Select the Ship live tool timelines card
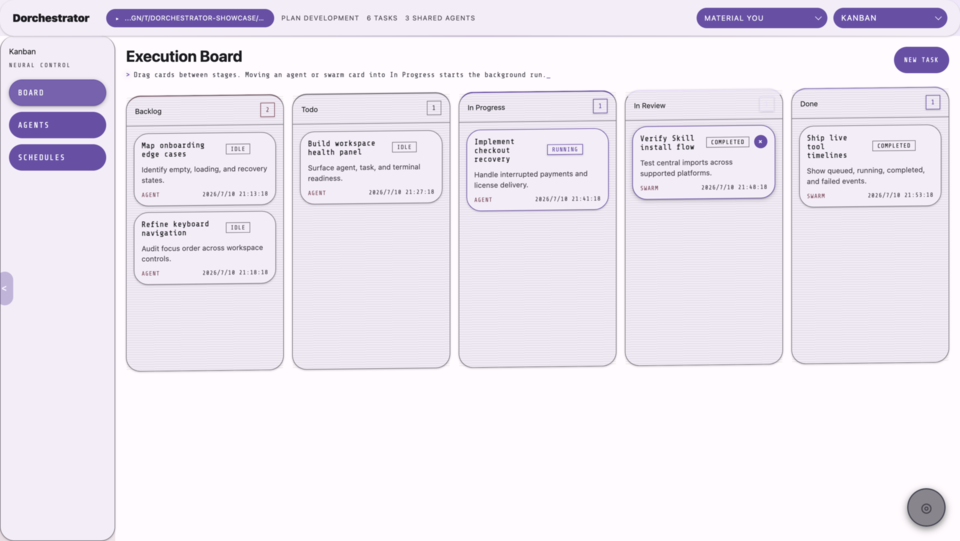 tap(870, 166)
